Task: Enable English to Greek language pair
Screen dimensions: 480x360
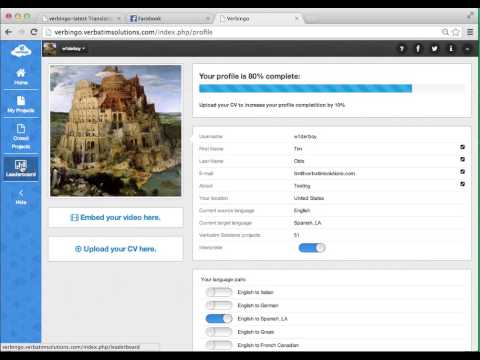Action: (219, 332)
